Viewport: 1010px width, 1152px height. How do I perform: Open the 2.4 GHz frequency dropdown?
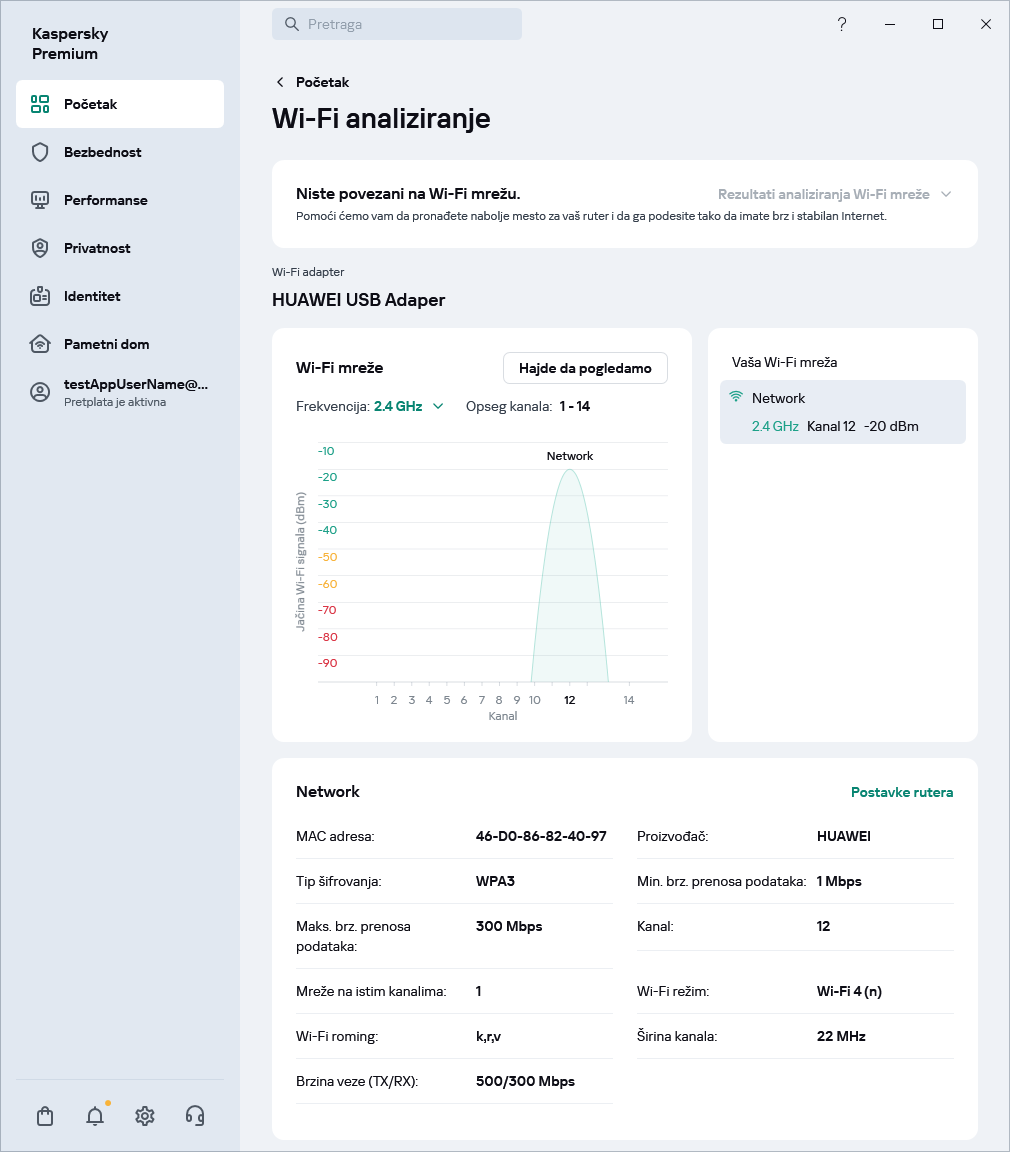tap(408, 406)
